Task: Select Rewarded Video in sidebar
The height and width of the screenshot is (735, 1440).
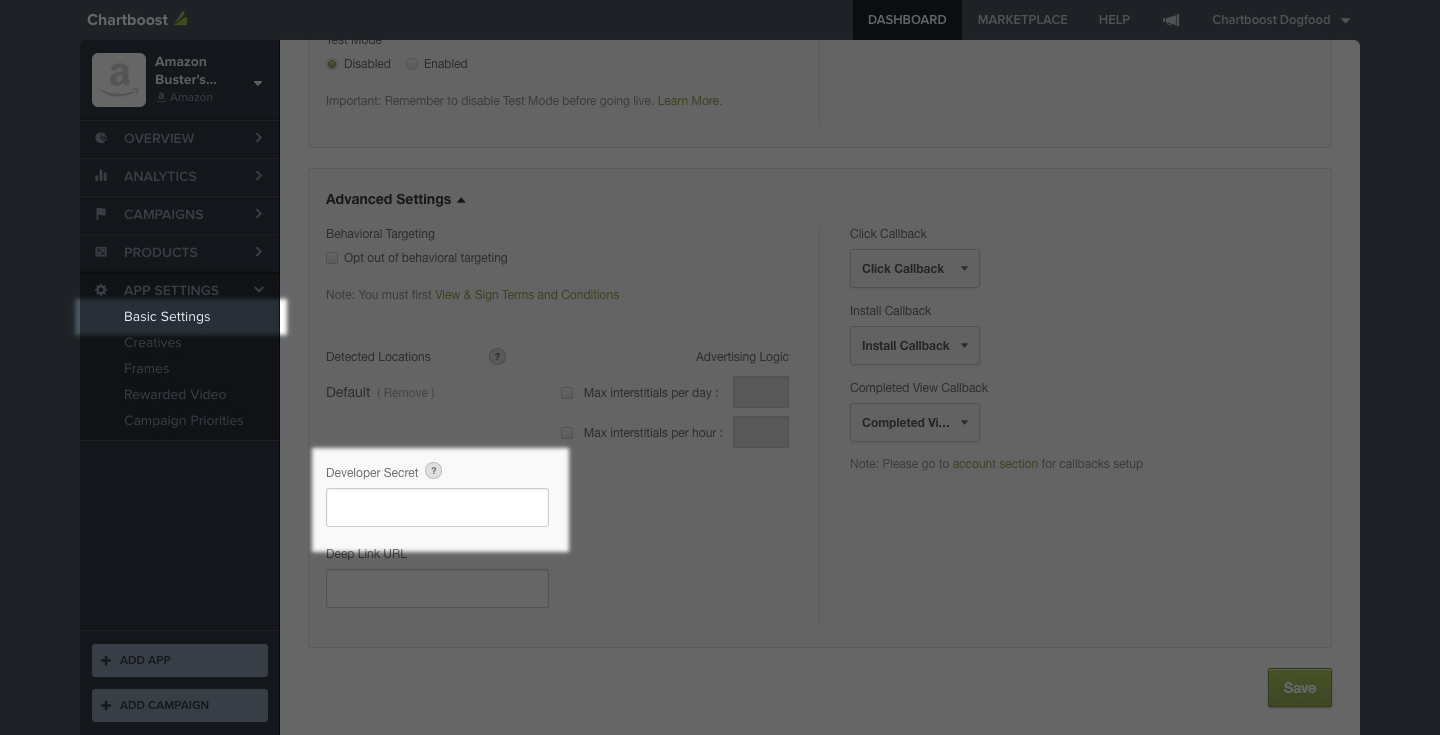Action: click(175, 394)
